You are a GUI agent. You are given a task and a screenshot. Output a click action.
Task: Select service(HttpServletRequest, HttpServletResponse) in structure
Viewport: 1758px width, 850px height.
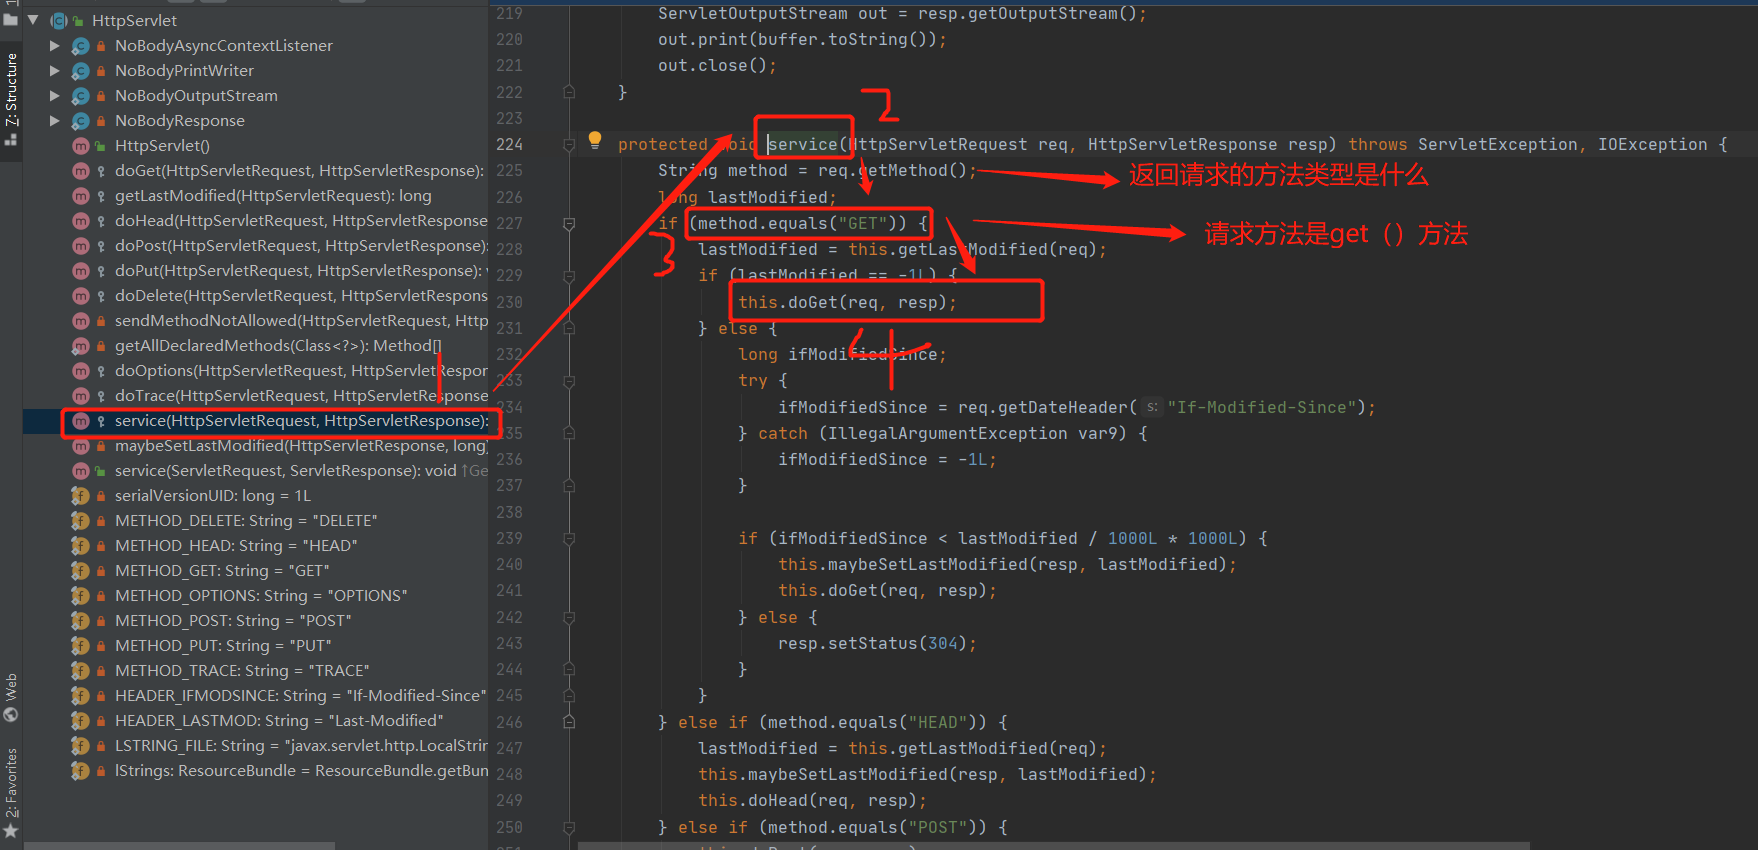pyautogui.click(x=302, y=421)
